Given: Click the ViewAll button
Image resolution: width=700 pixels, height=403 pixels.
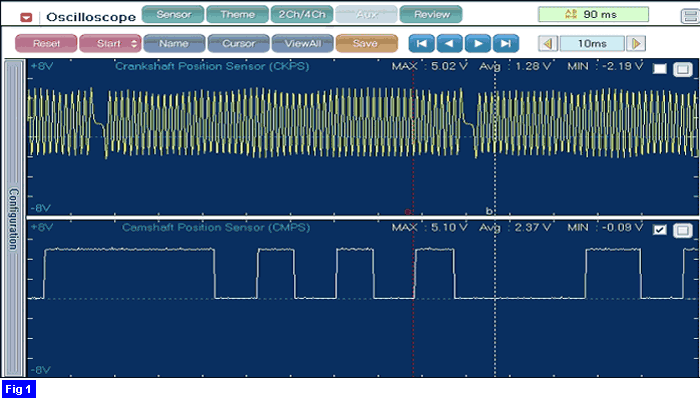Looking at the screenshot, I should coord(303,44).
